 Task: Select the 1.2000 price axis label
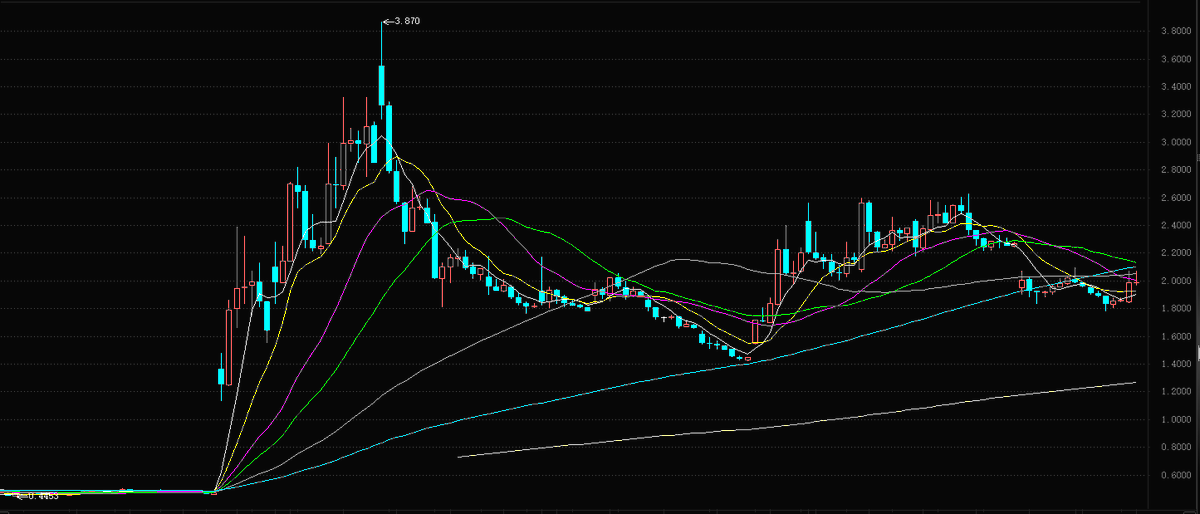pyautogui.click(x=1175, y=392)
